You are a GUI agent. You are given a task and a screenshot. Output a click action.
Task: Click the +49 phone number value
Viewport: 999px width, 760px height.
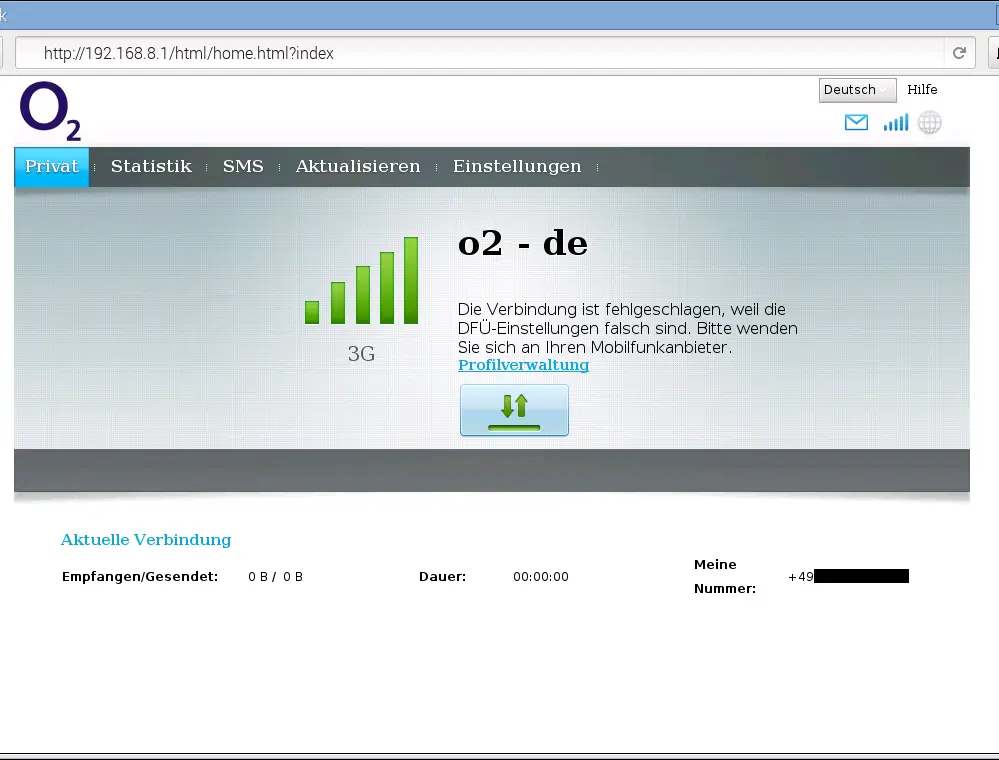848,577
